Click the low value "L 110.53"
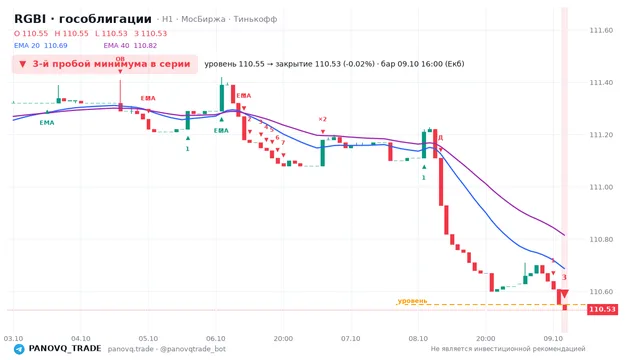This screenshot has width=640, height=360. [111, 33]
